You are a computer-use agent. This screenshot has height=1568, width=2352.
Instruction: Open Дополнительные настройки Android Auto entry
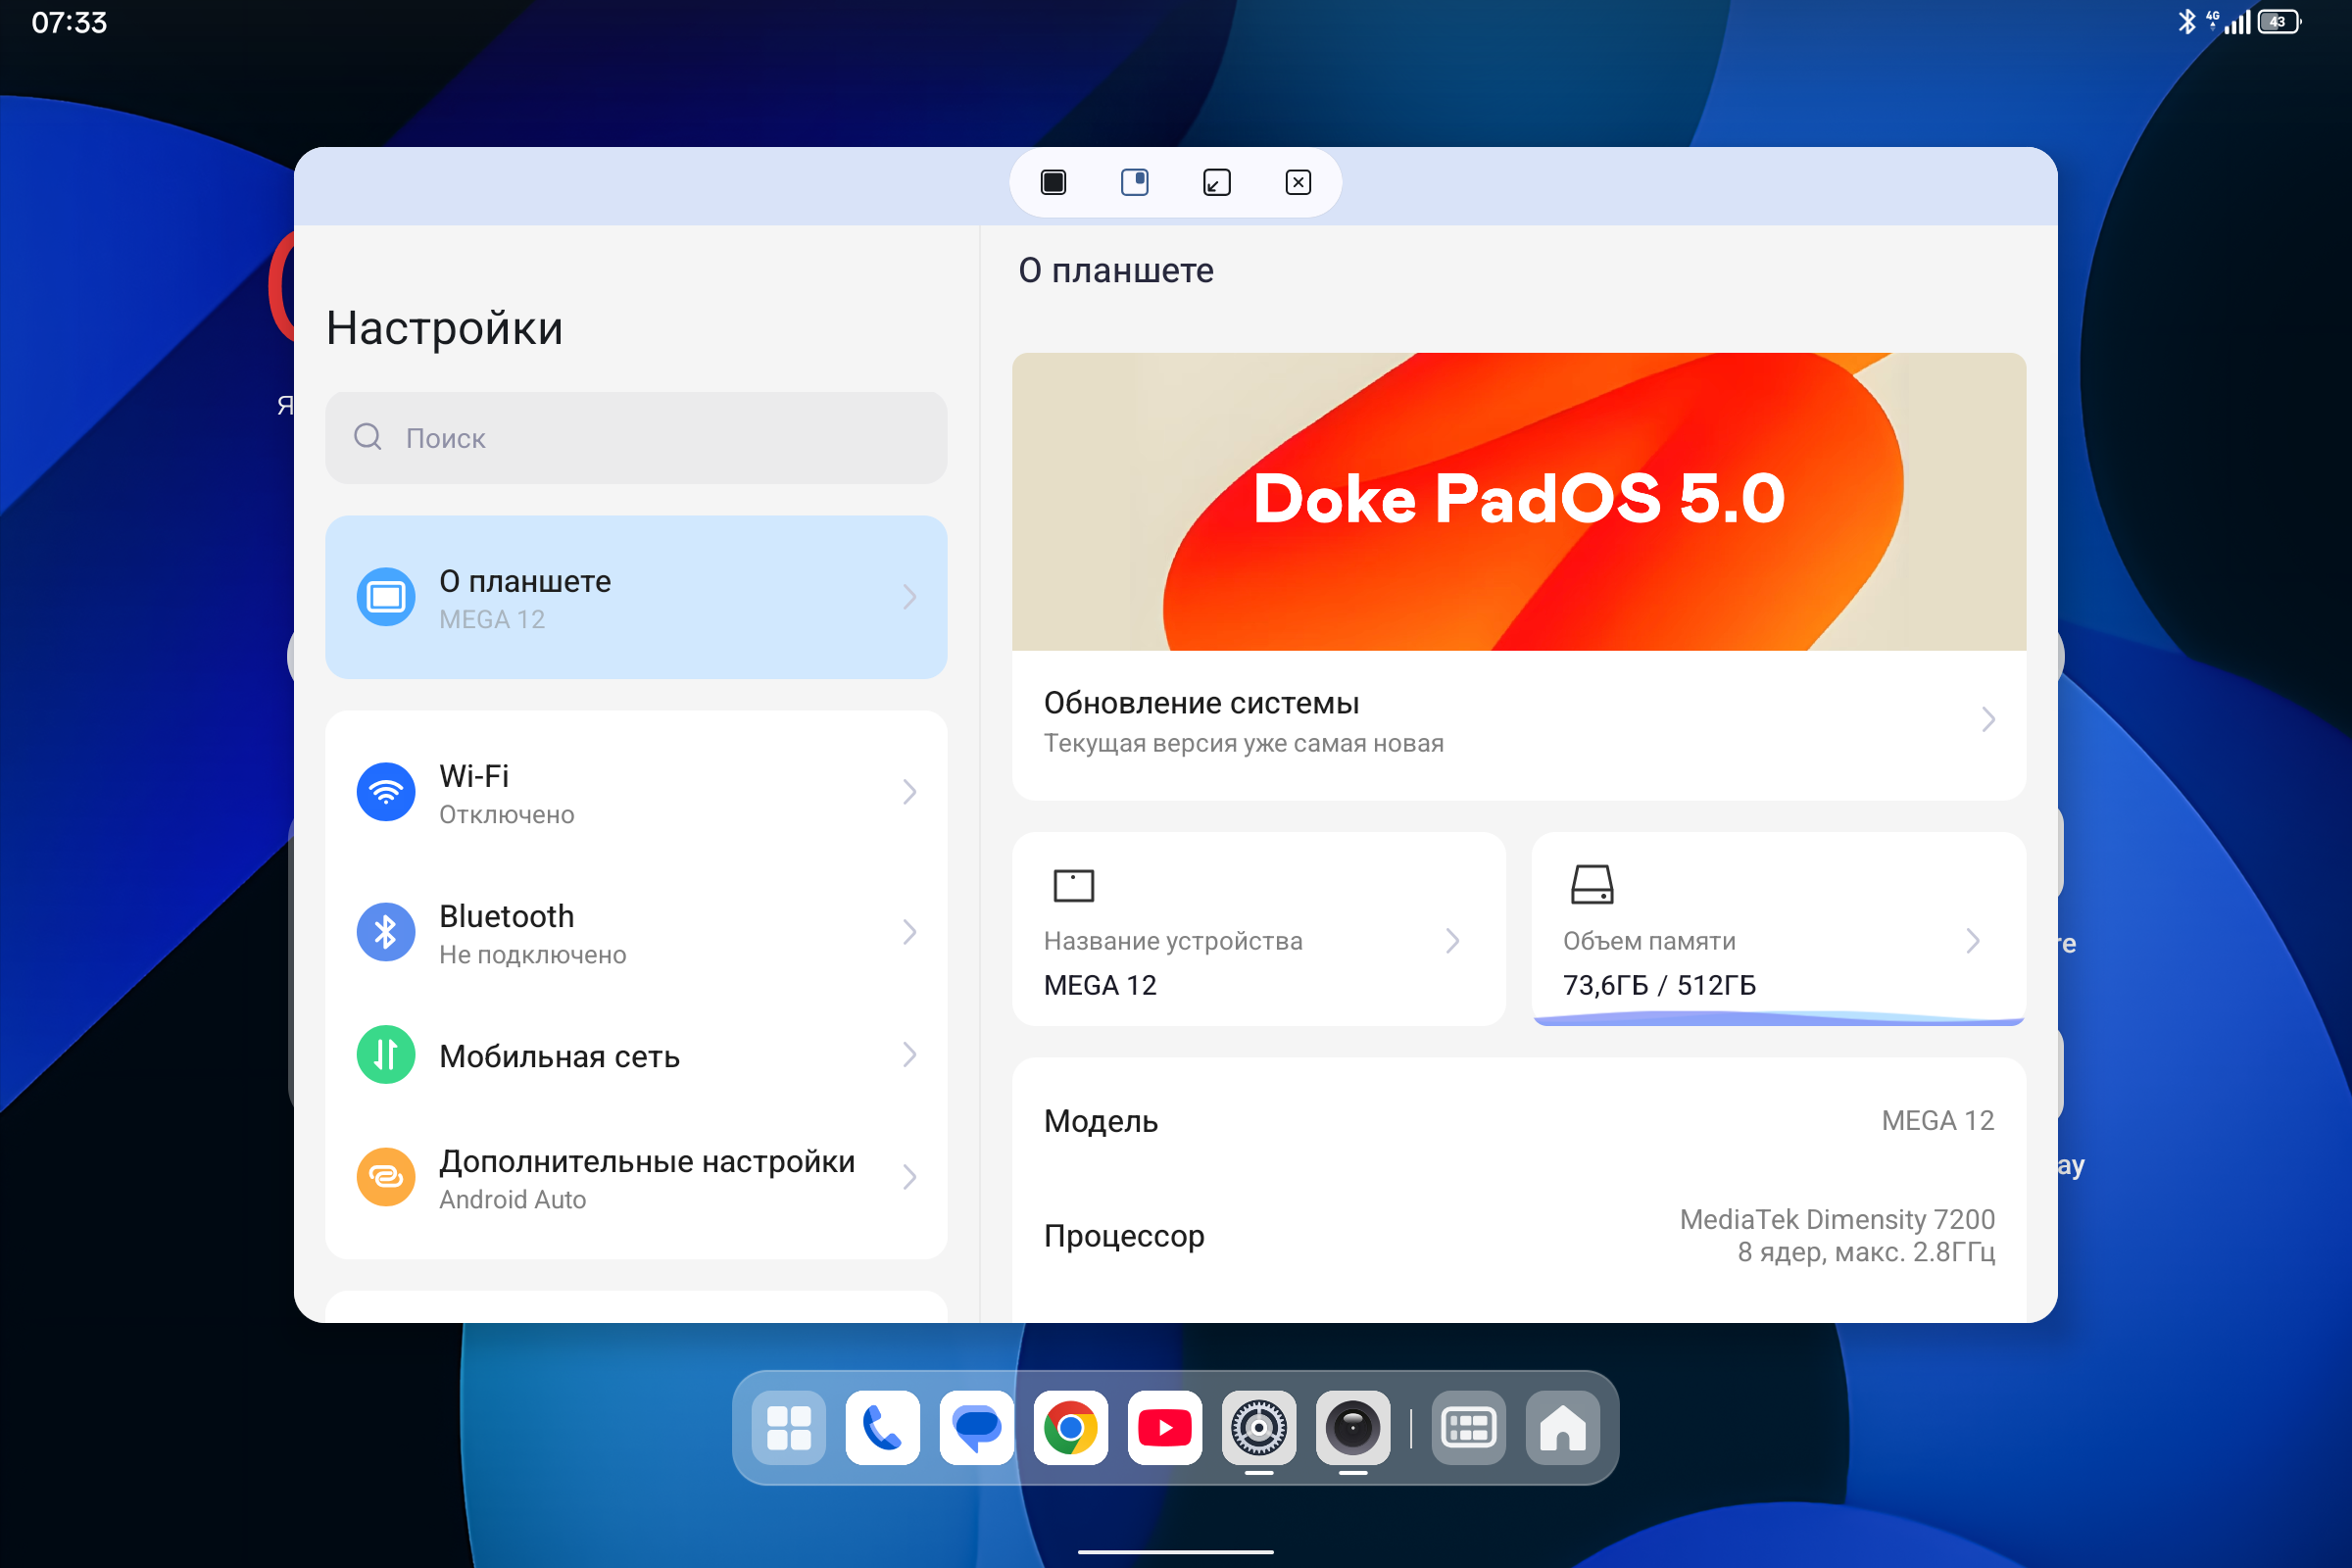pos(636,1178)
